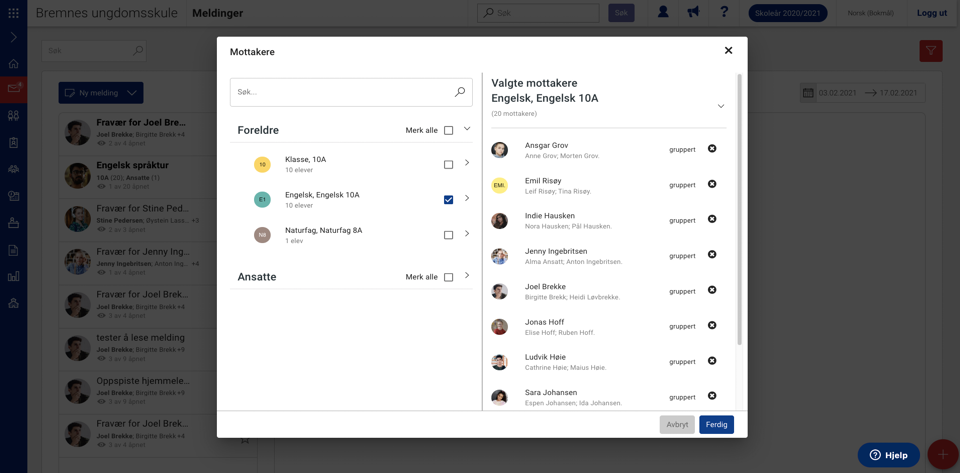Viewport: 960px width, 473px height.
Task: Collapse the Foreldre section chevron
Action: point(467,129)
